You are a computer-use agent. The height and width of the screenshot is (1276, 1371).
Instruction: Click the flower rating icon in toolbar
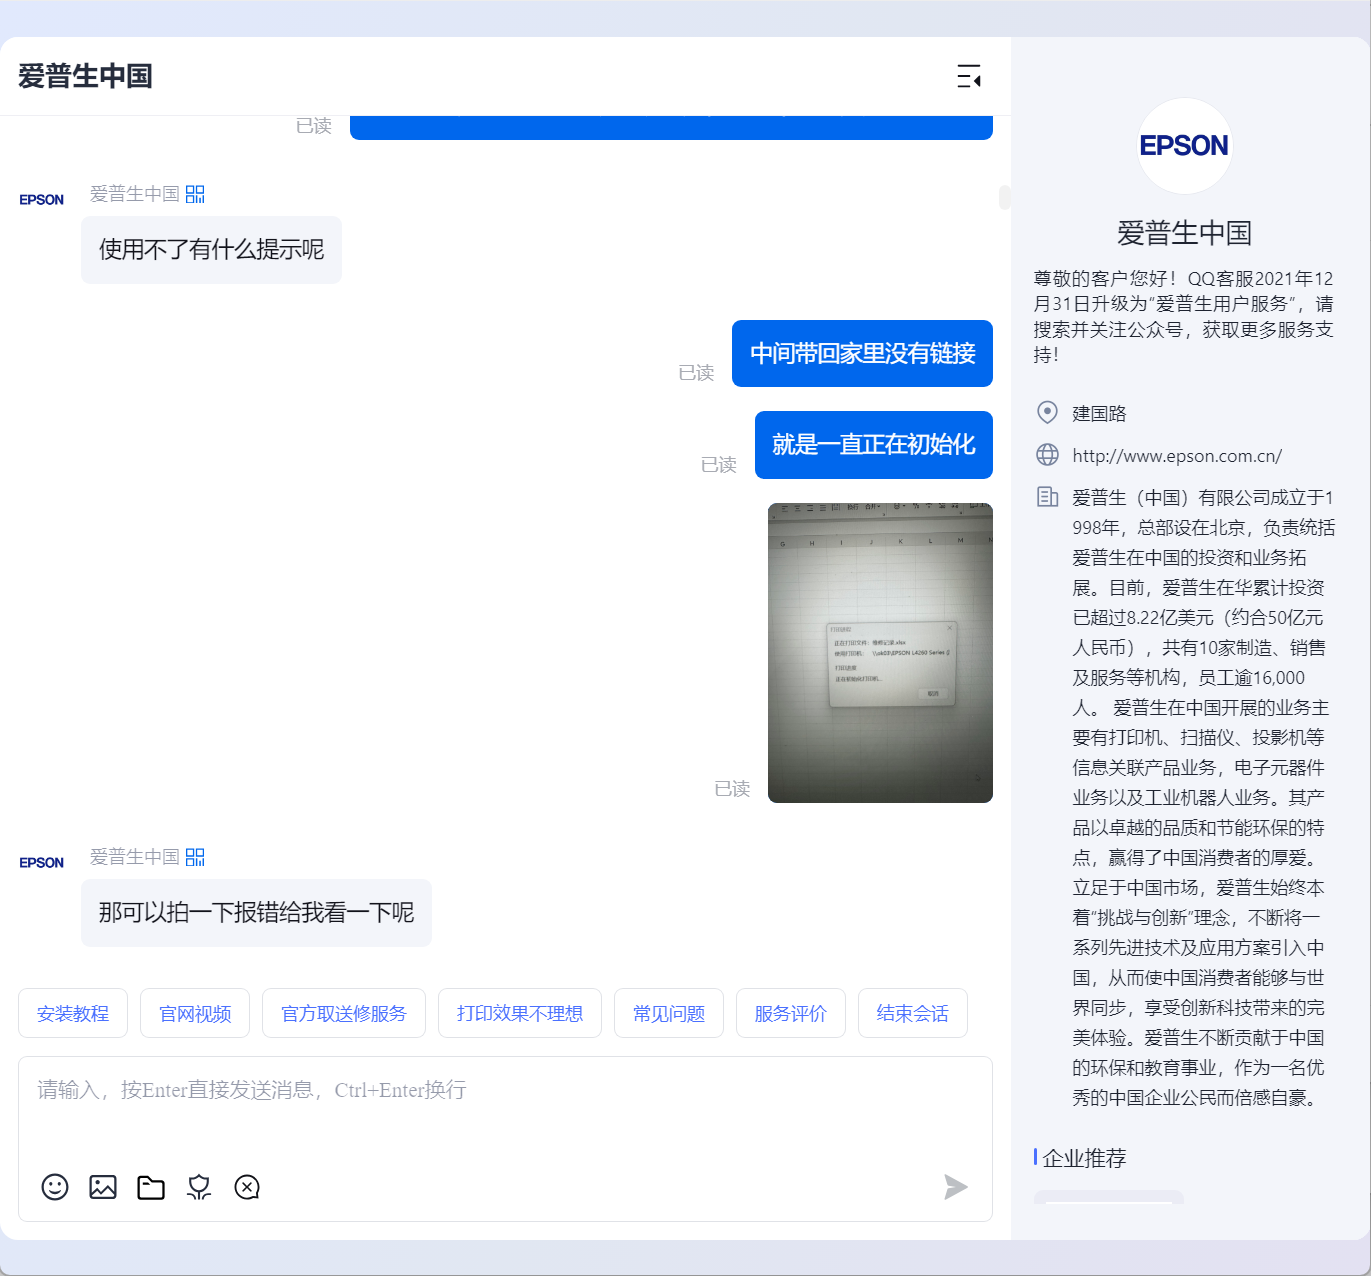point(199,1187)
